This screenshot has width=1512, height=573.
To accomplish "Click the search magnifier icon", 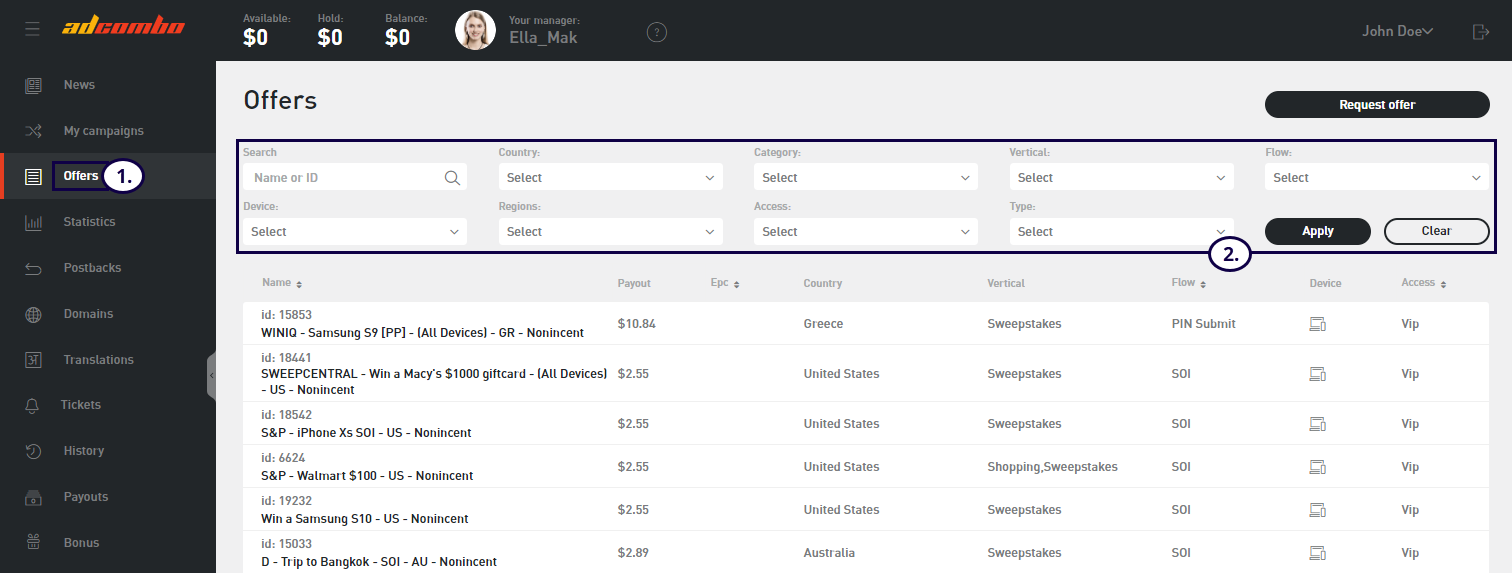I will pos(452,178).
